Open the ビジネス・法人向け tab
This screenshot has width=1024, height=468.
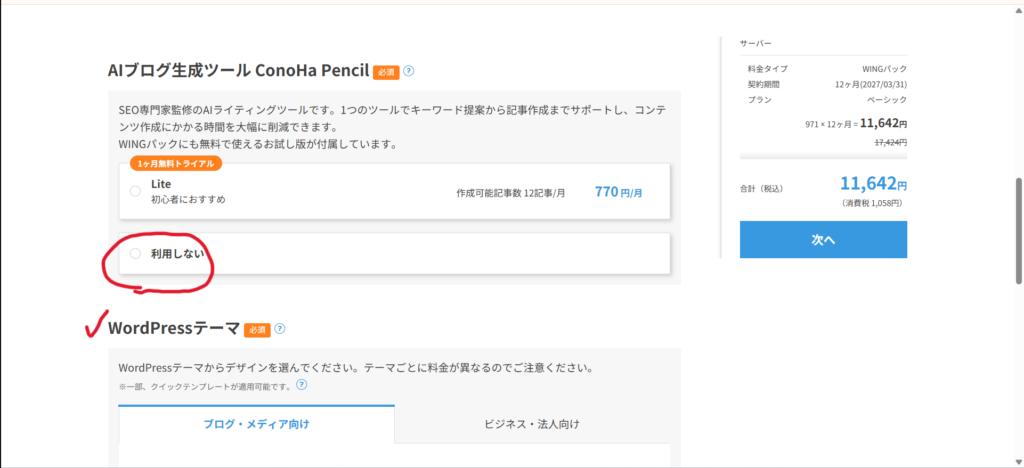click(x=538, y=424)
